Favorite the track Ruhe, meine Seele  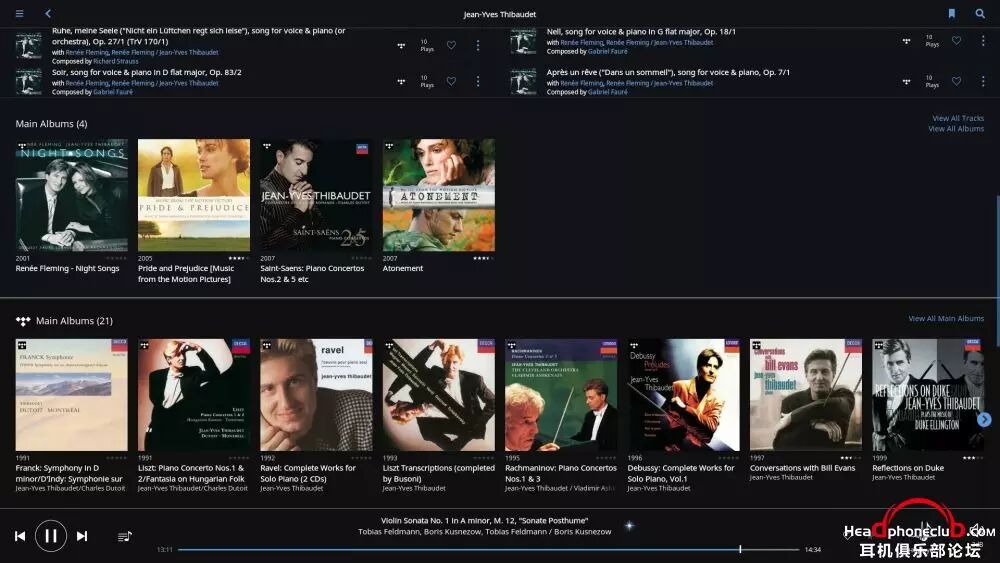tap(451, 45)
